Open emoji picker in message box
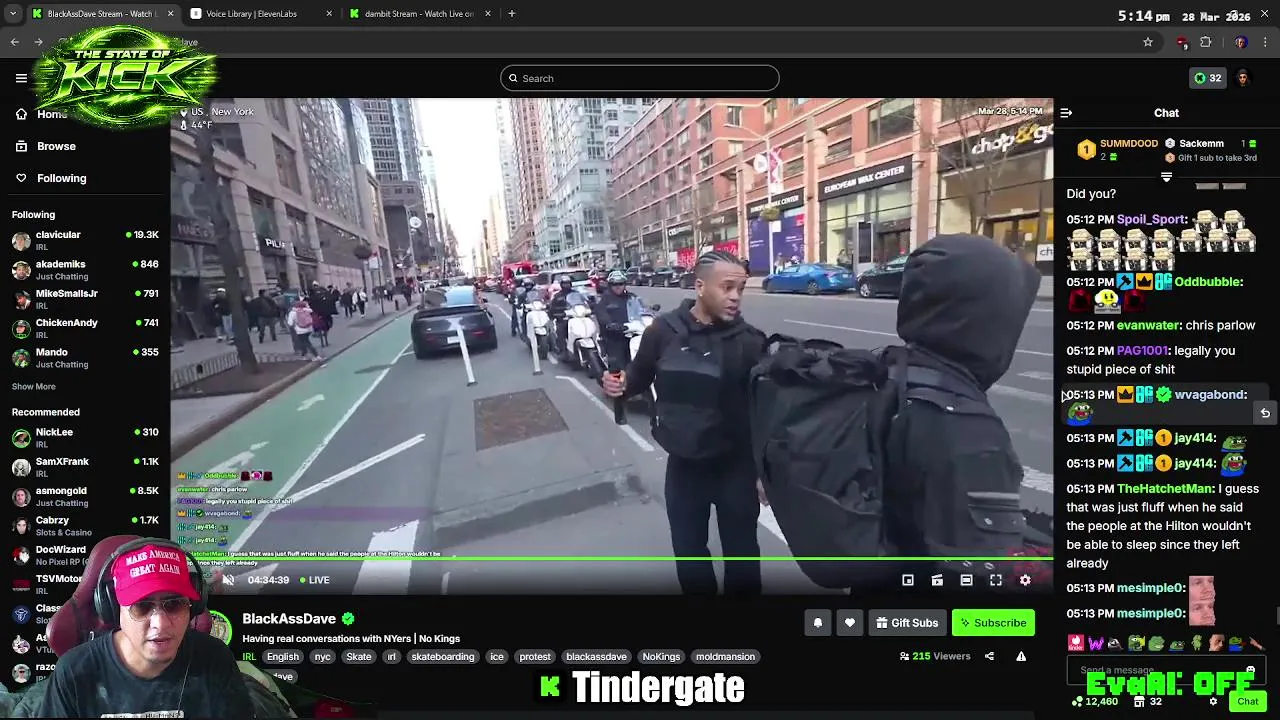1280x720 pixels. click(x=1250, y=670)
